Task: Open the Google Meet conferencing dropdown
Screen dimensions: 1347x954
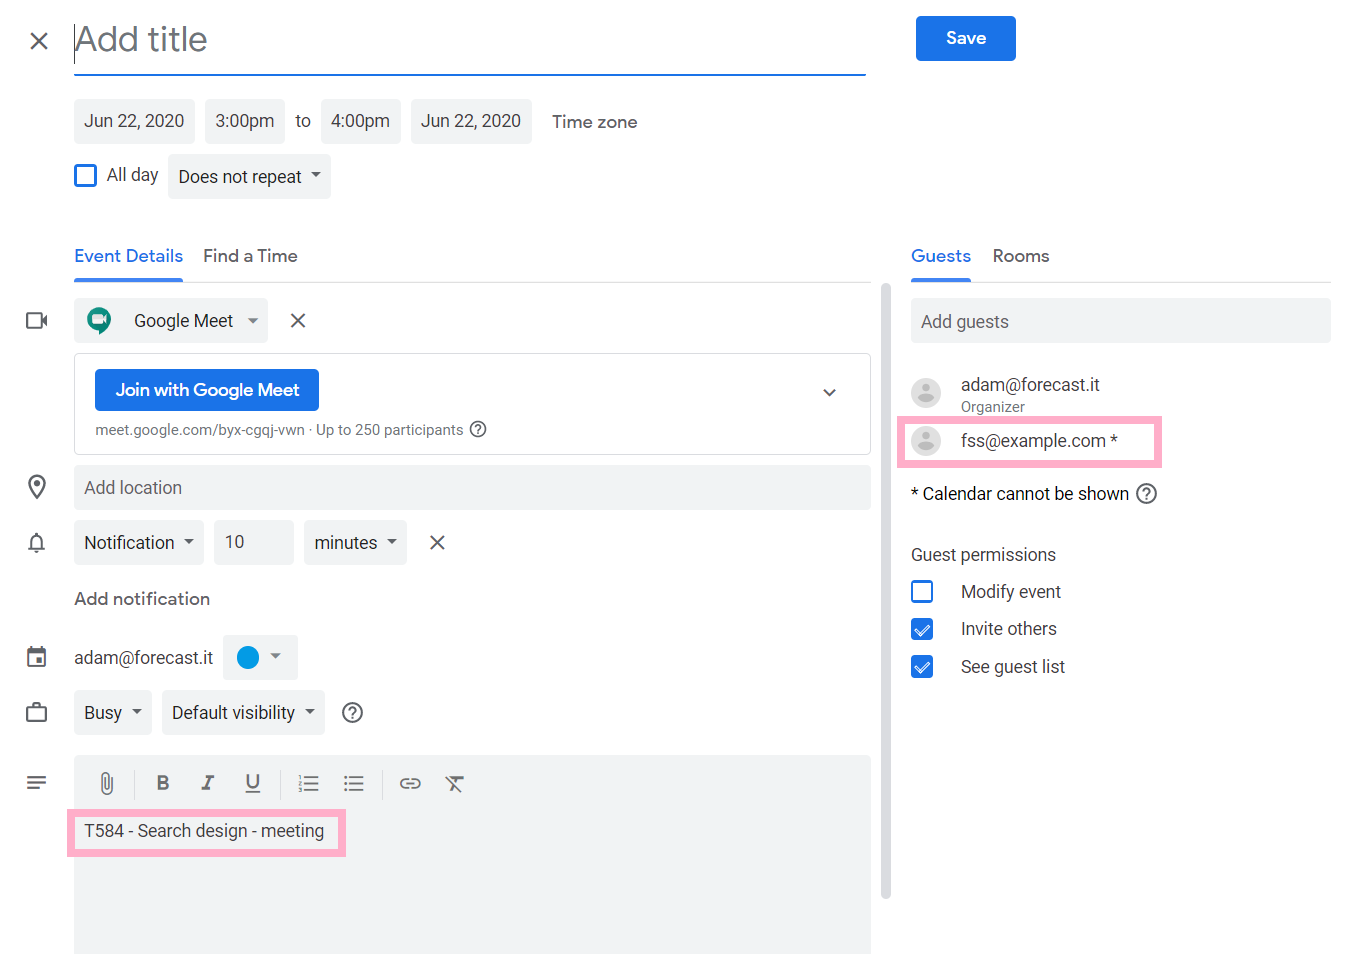Action: 171,320
